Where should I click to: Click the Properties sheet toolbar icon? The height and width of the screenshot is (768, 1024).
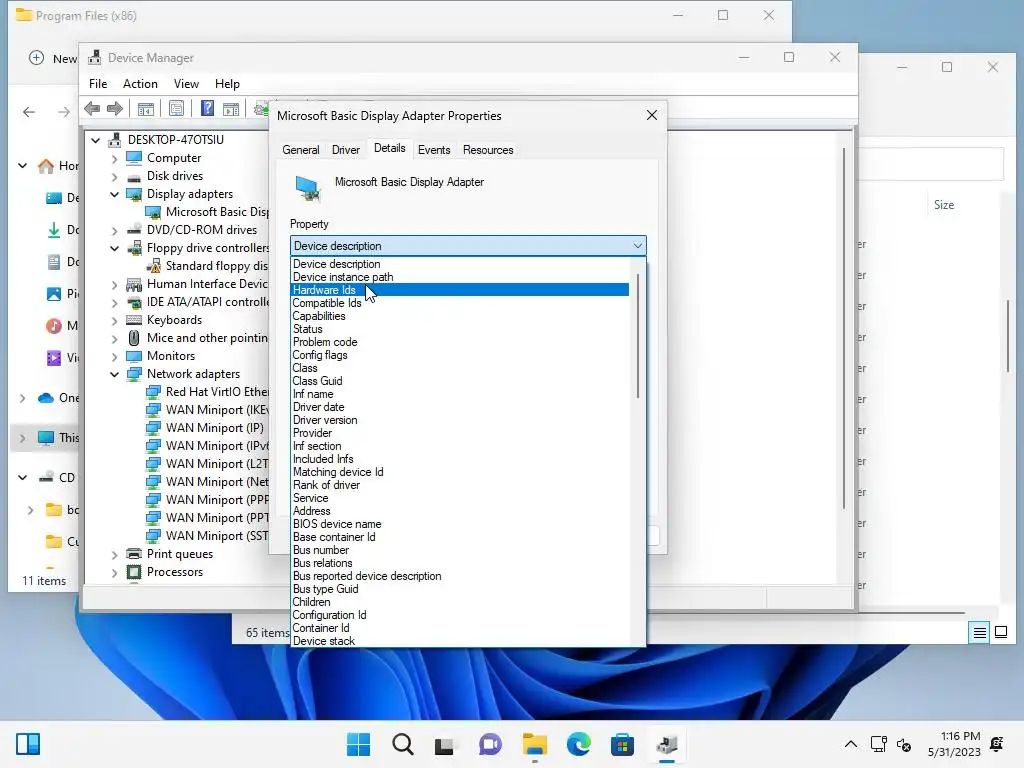[x=176, y=108]
